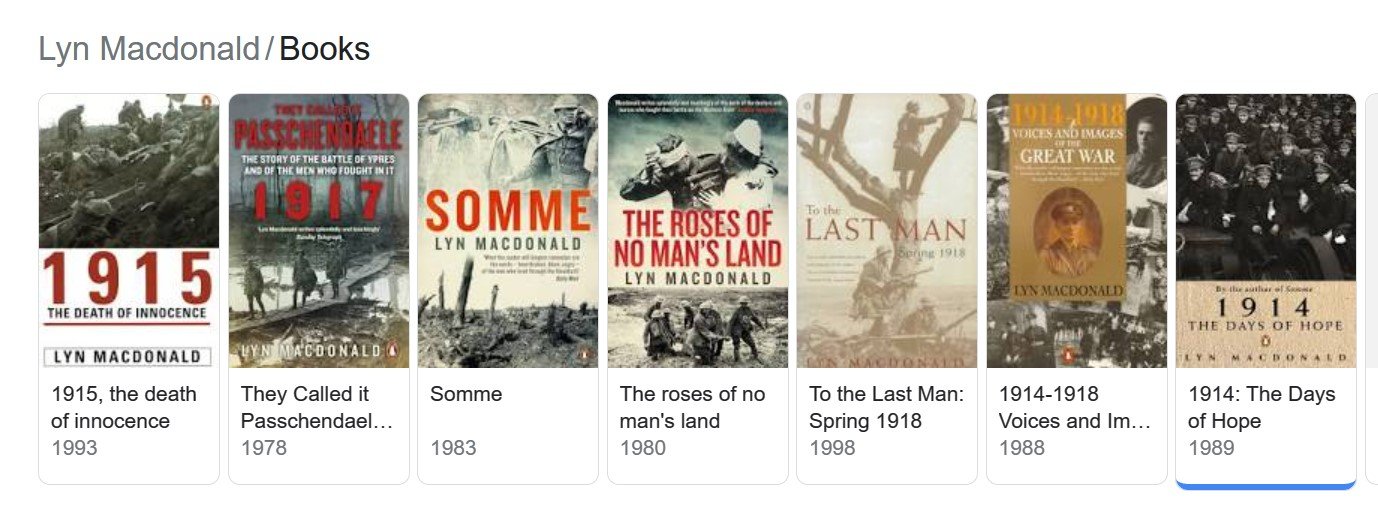Click the Passchendaele 1917 book cover image
The width and height of the screenshot is (1378, 508).
(318, 231)
